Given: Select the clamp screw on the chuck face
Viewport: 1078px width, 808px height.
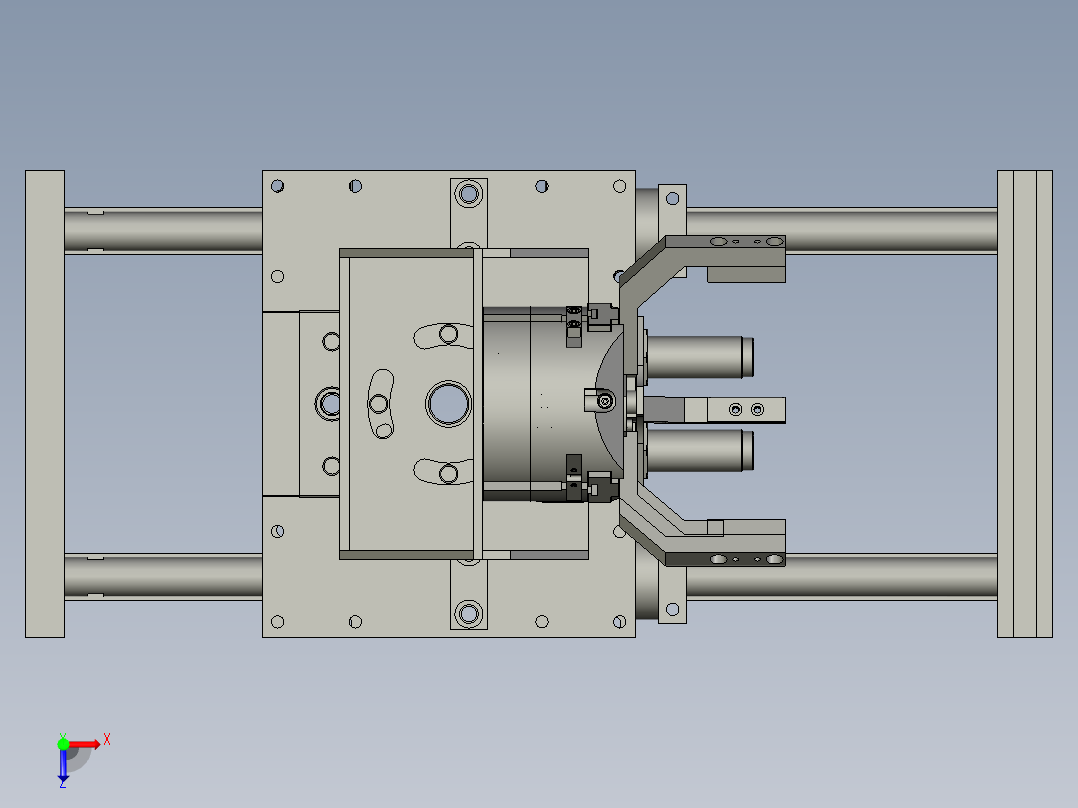Looking at the screenshot, I should click(x=605, y=401).
